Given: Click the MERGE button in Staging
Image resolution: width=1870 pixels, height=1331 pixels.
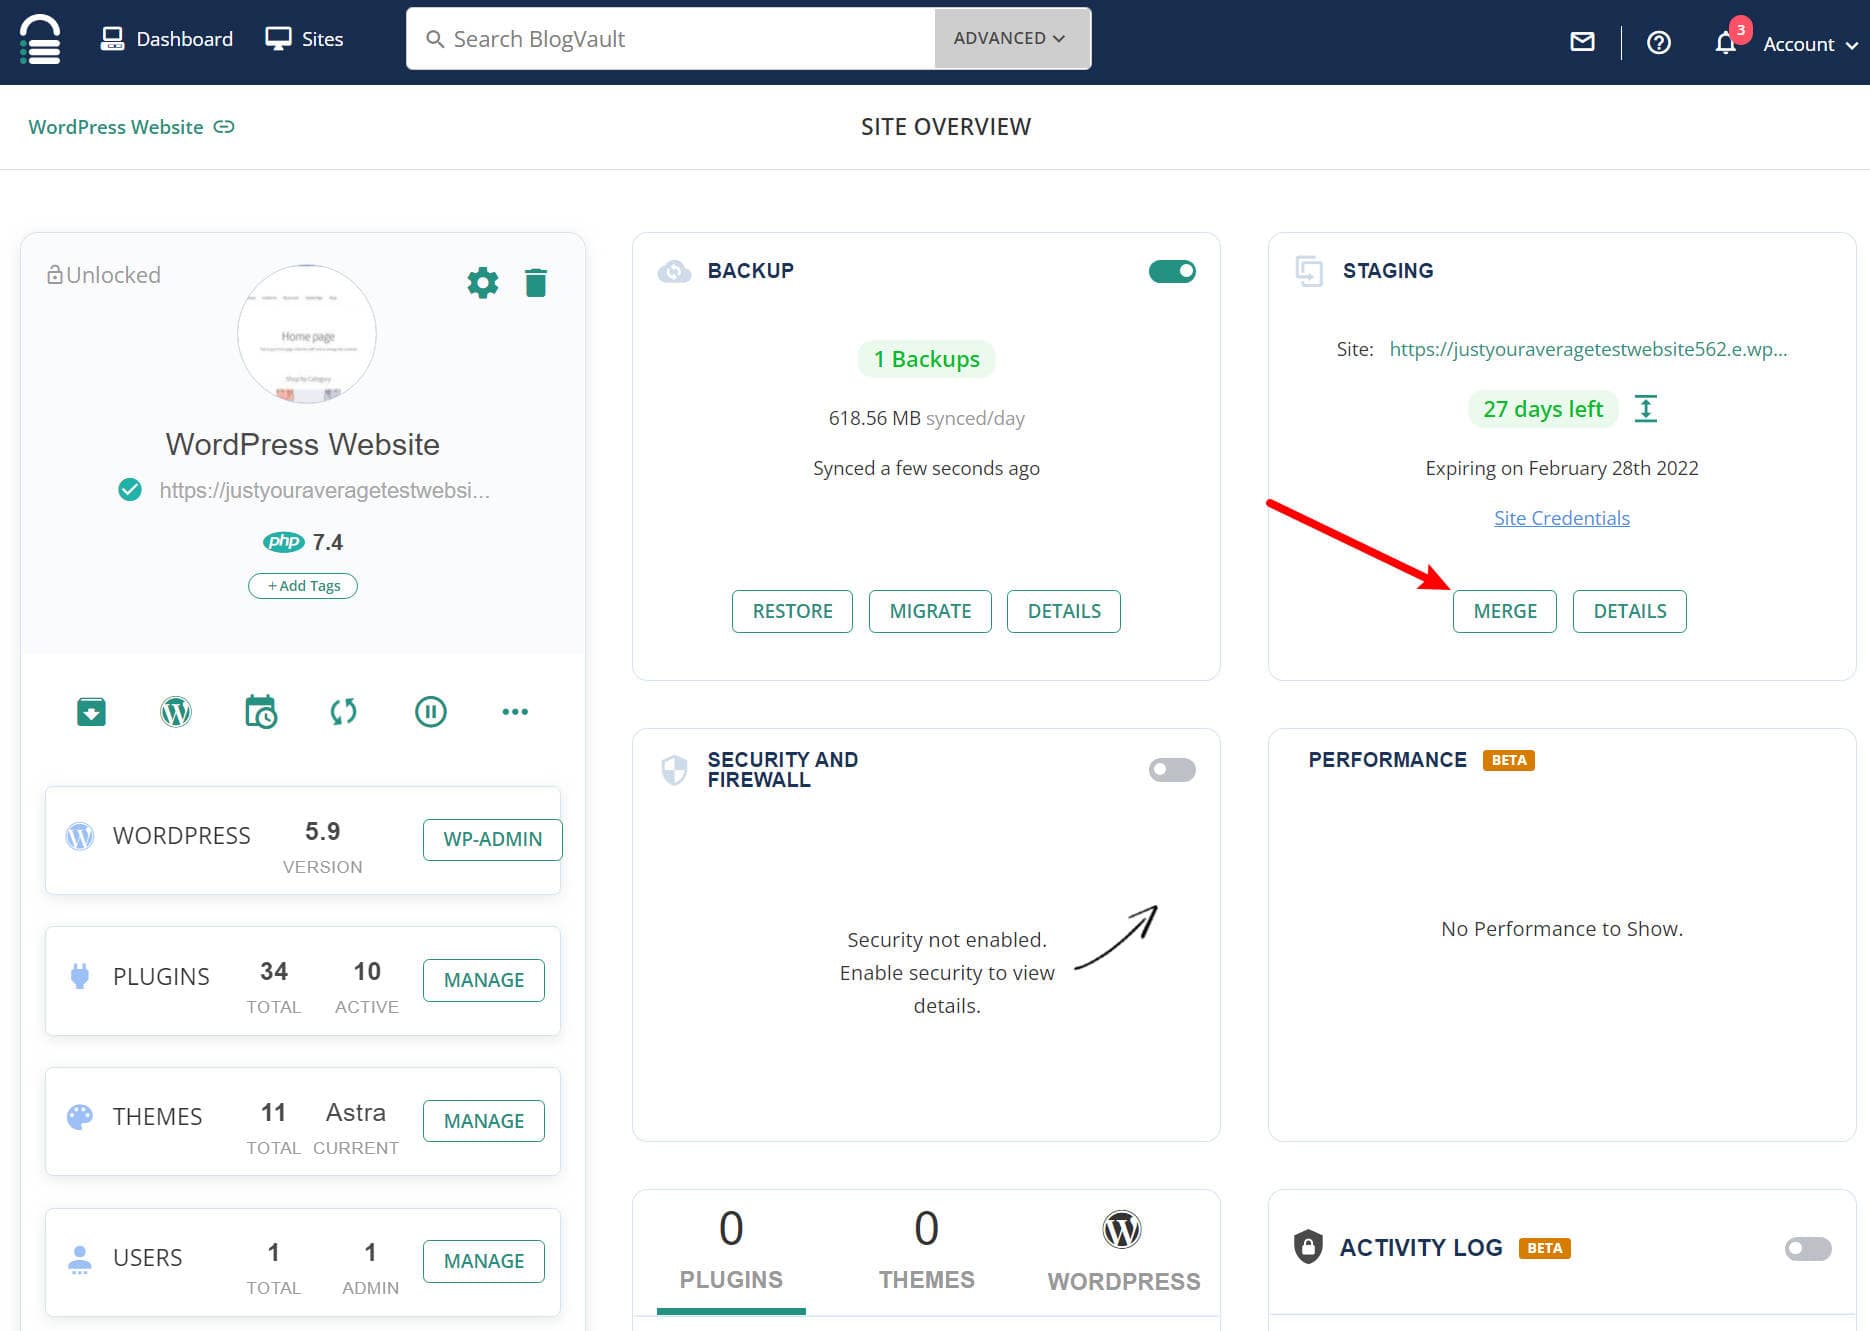Looking at the screenshot, I should pos(1504,610).
